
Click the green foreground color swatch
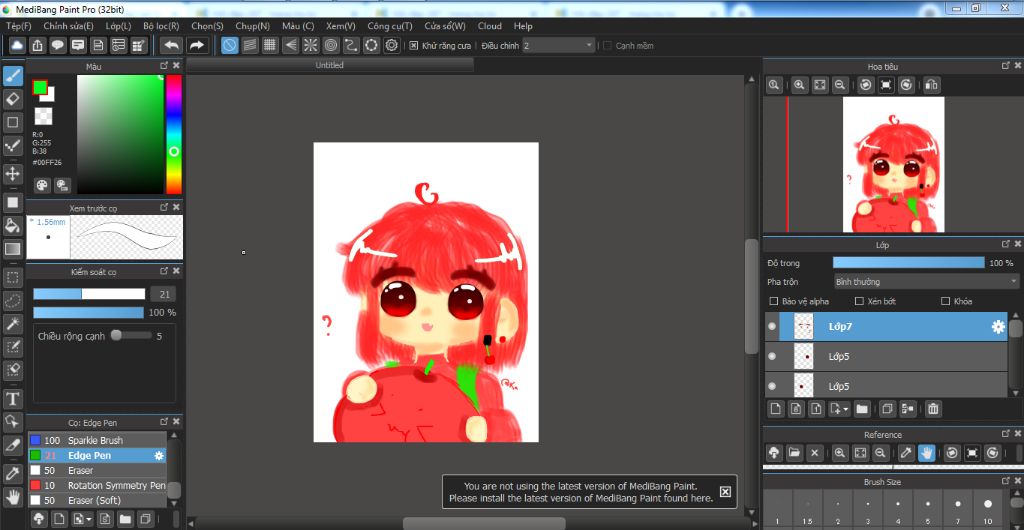click(40, 87)
